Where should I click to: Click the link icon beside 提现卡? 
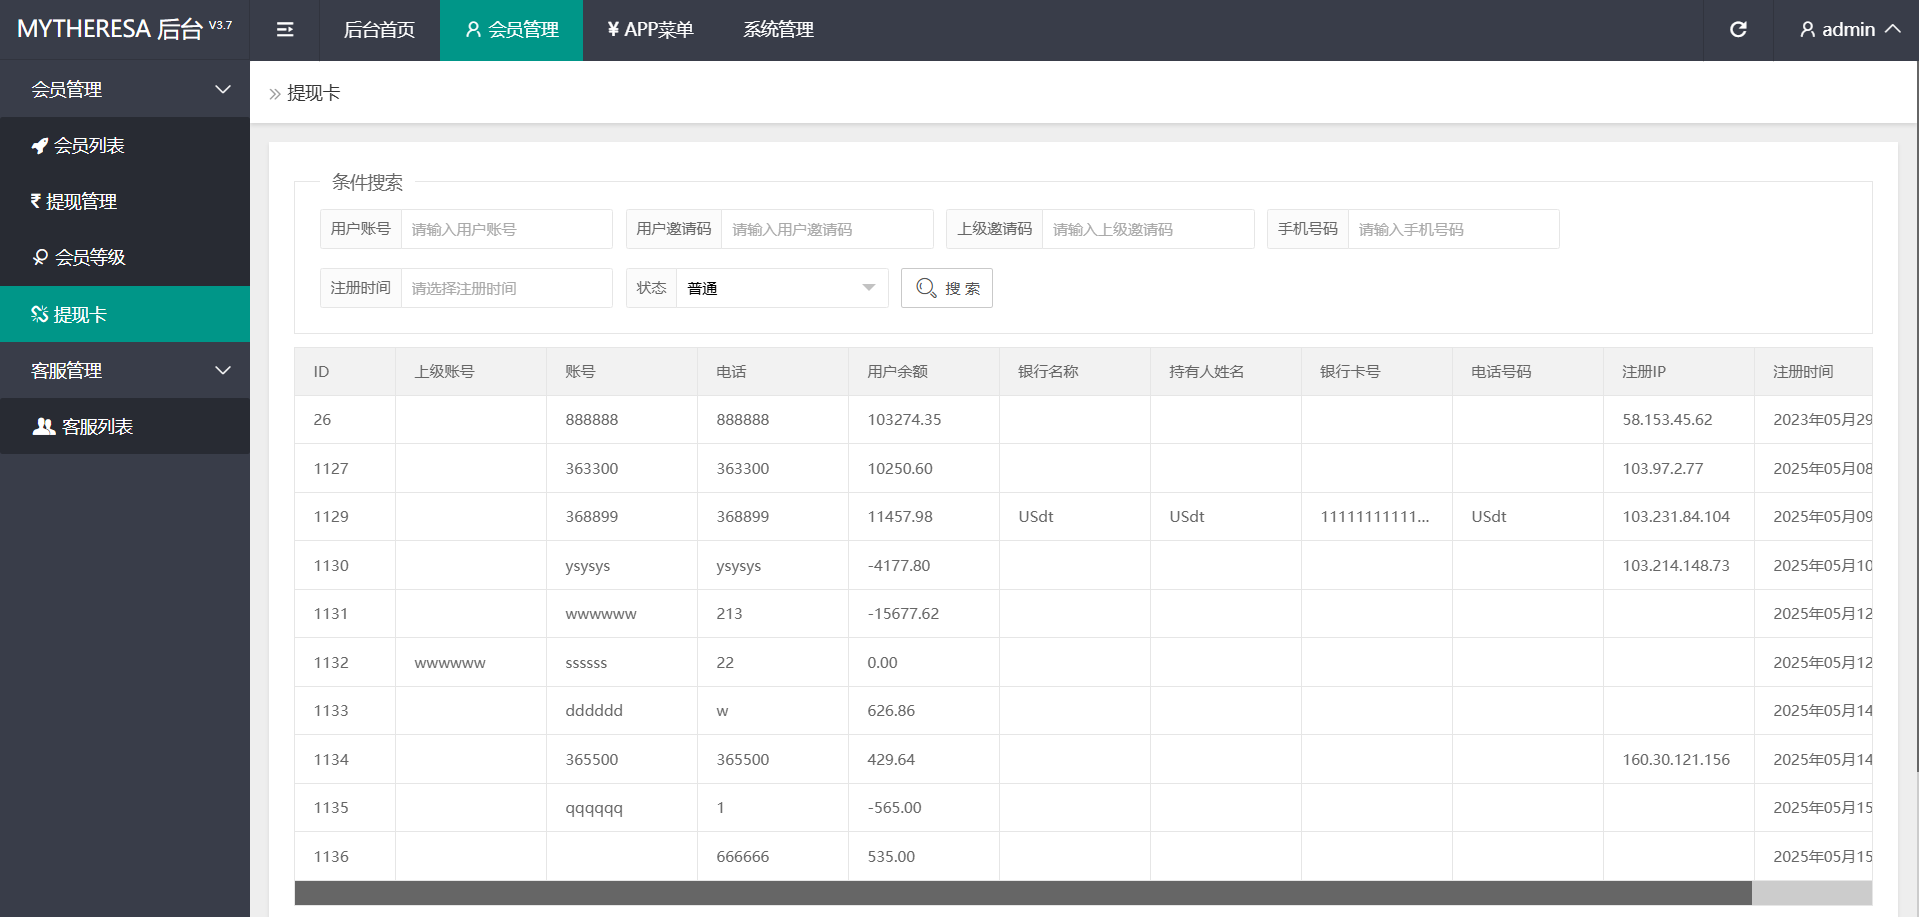[x=40, y=314]
